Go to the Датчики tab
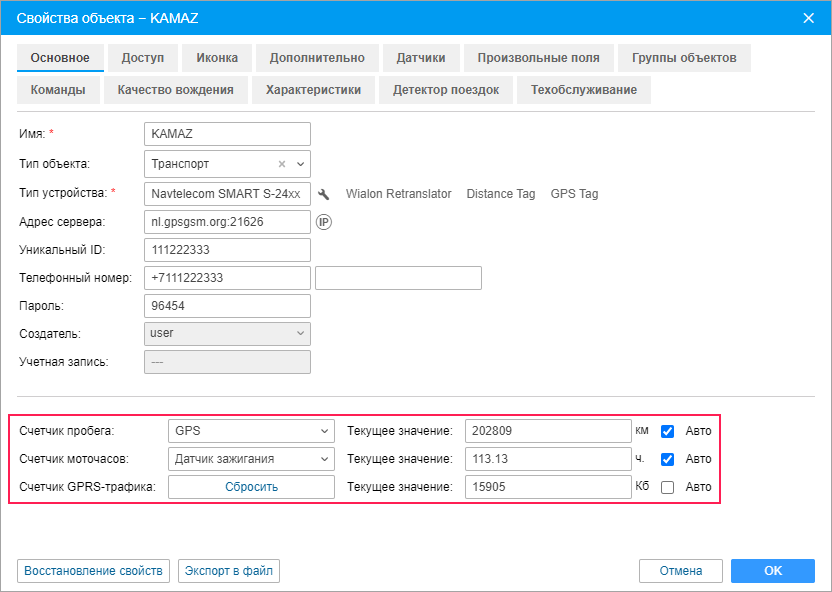The width and height of the screenshot is (832, 592). pos(421,58)
